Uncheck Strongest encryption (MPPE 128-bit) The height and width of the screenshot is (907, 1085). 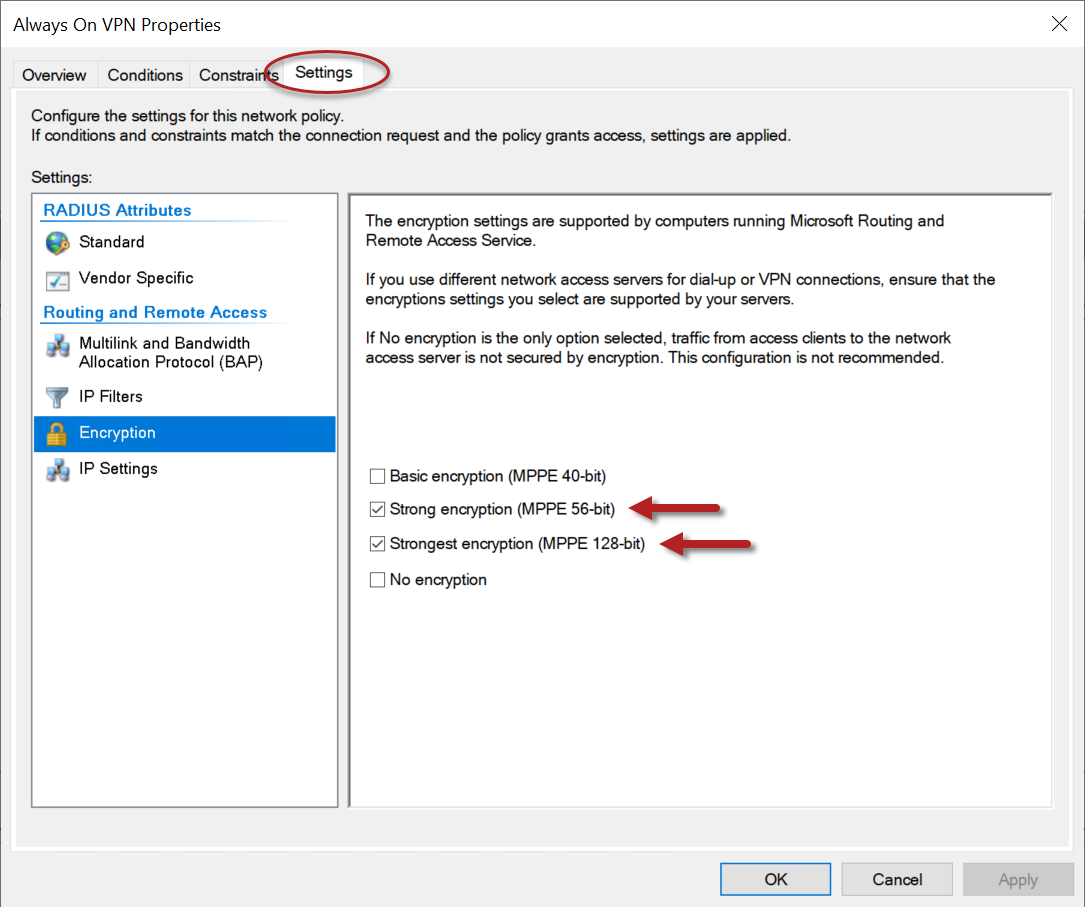click(377, 544)
